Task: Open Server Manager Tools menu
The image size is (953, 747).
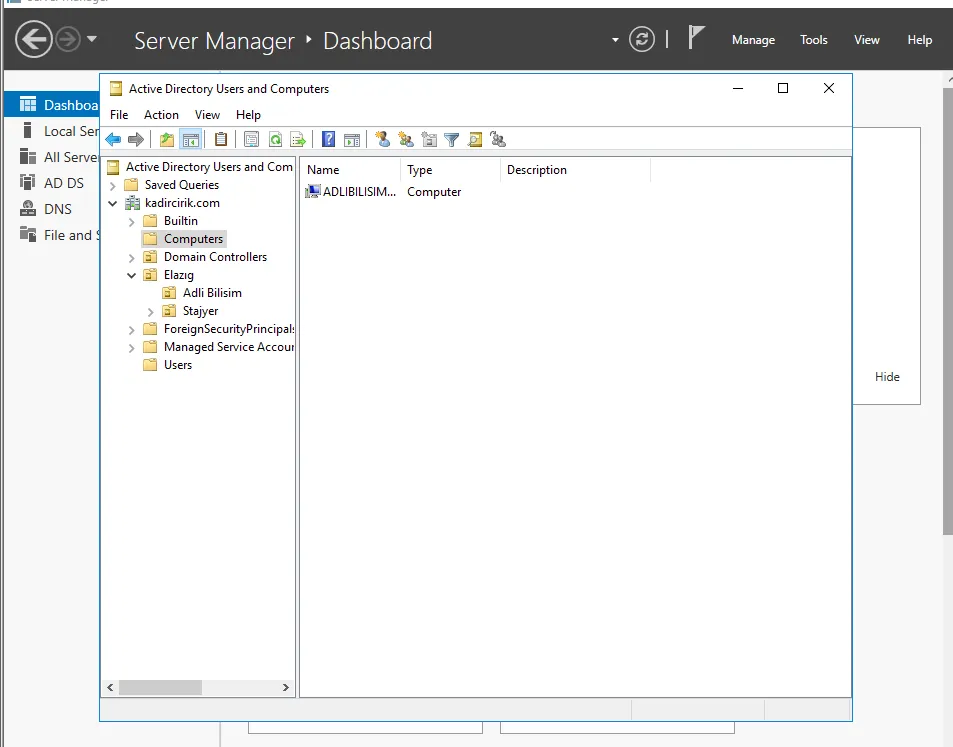Action: pos(813,40)
